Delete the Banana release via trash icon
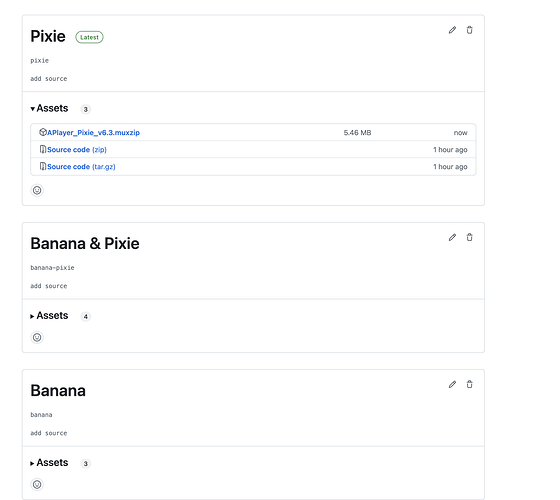 coord(469,384)
